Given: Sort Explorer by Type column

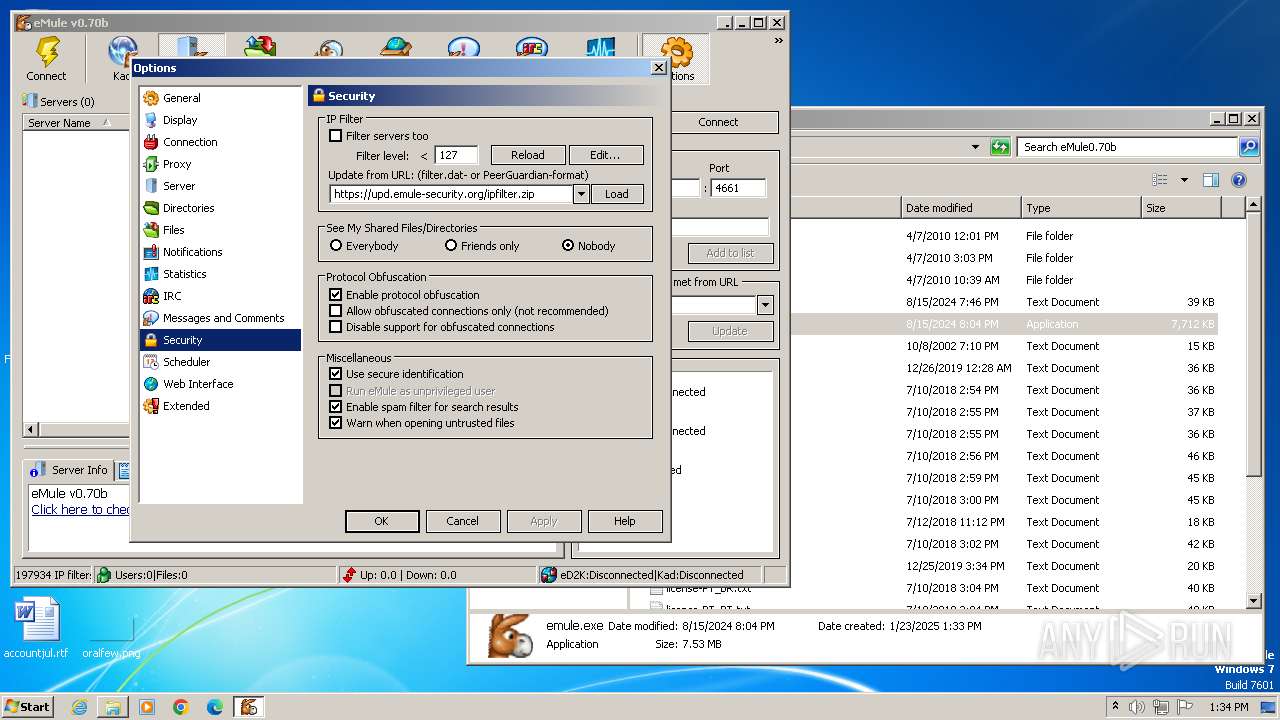Looking at the screenshot, I should tap(1081, 208).
